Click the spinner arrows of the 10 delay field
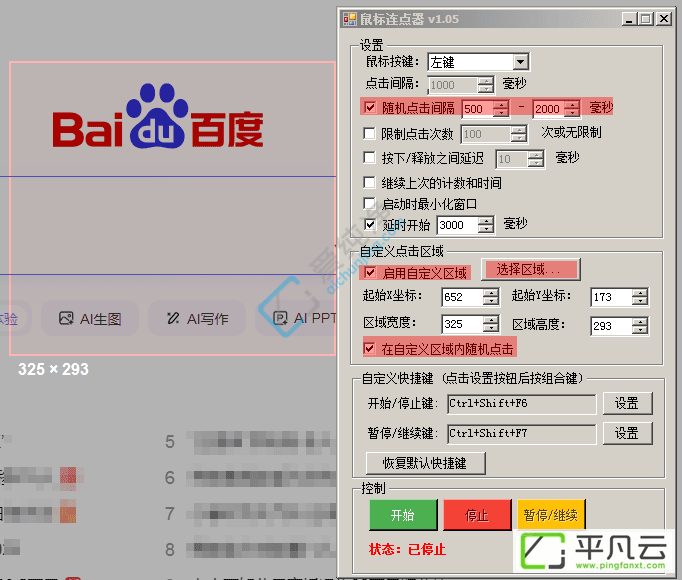The width and height of the screenshot is (682, 580). coord(535,159)
